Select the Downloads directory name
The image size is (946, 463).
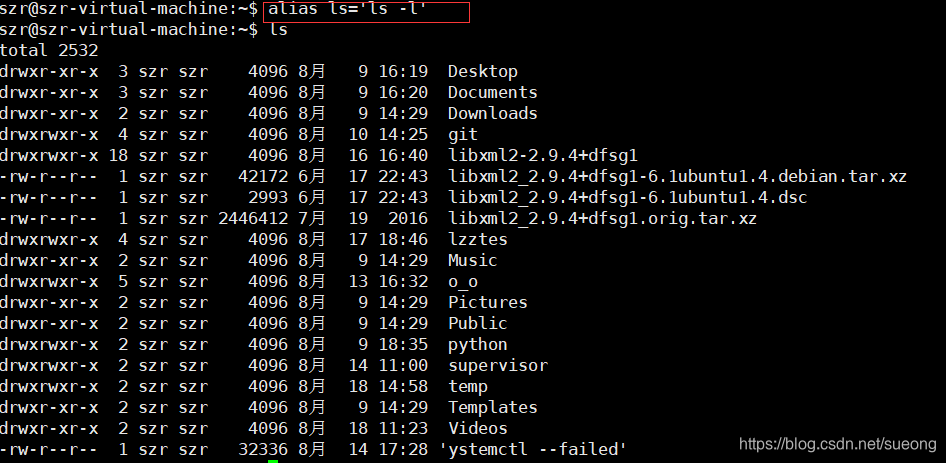493,113
